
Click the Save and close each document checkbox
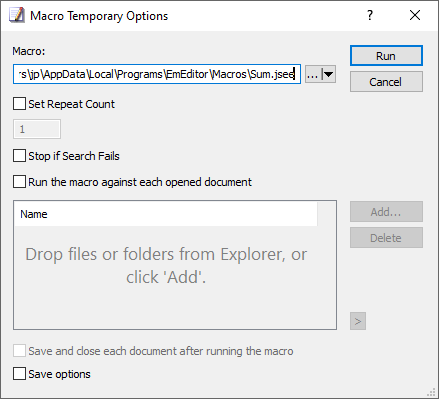click(x=19, y=351)
